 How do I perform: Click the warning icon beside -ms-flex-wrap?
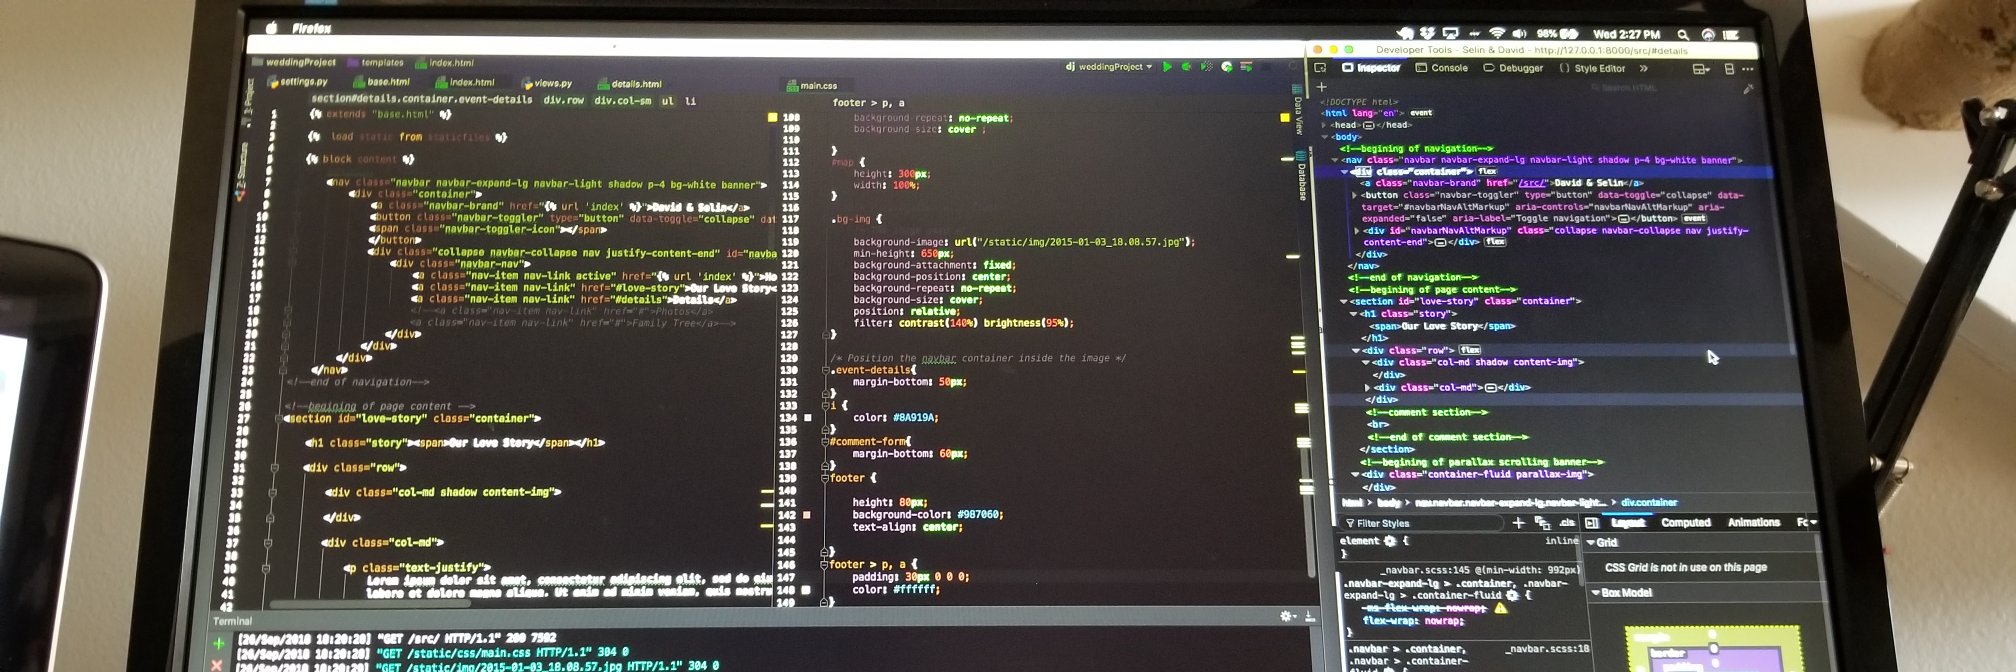pos(1500,608)
